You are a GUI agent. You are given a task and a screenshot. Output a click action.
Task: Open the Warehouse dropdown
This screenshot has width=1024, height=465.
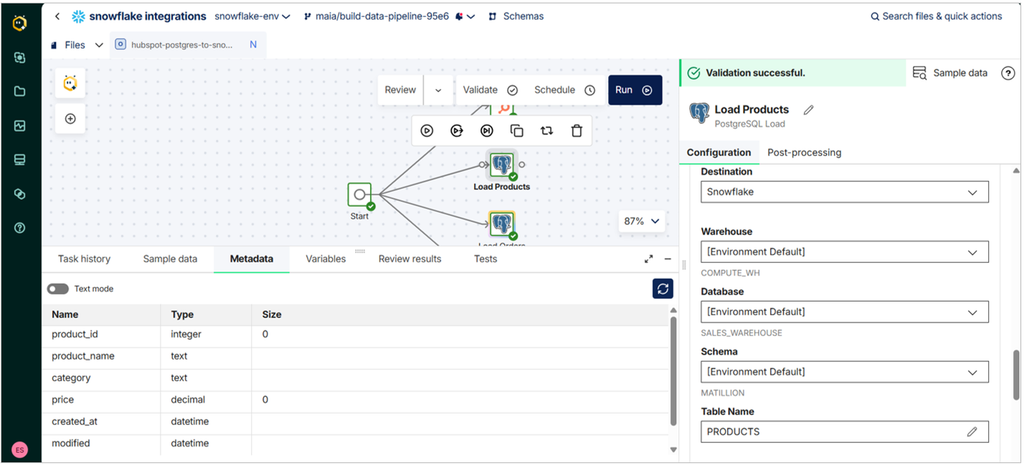pyautogui.click(x=844, y=252)
